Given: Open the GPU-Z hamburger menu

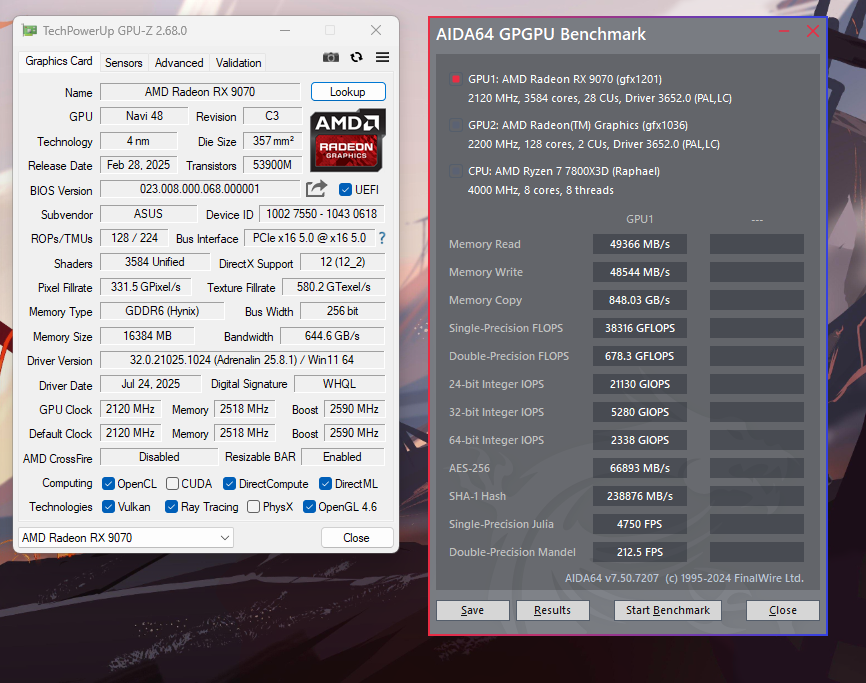Looking at the screenshot, I should point(382,57).
